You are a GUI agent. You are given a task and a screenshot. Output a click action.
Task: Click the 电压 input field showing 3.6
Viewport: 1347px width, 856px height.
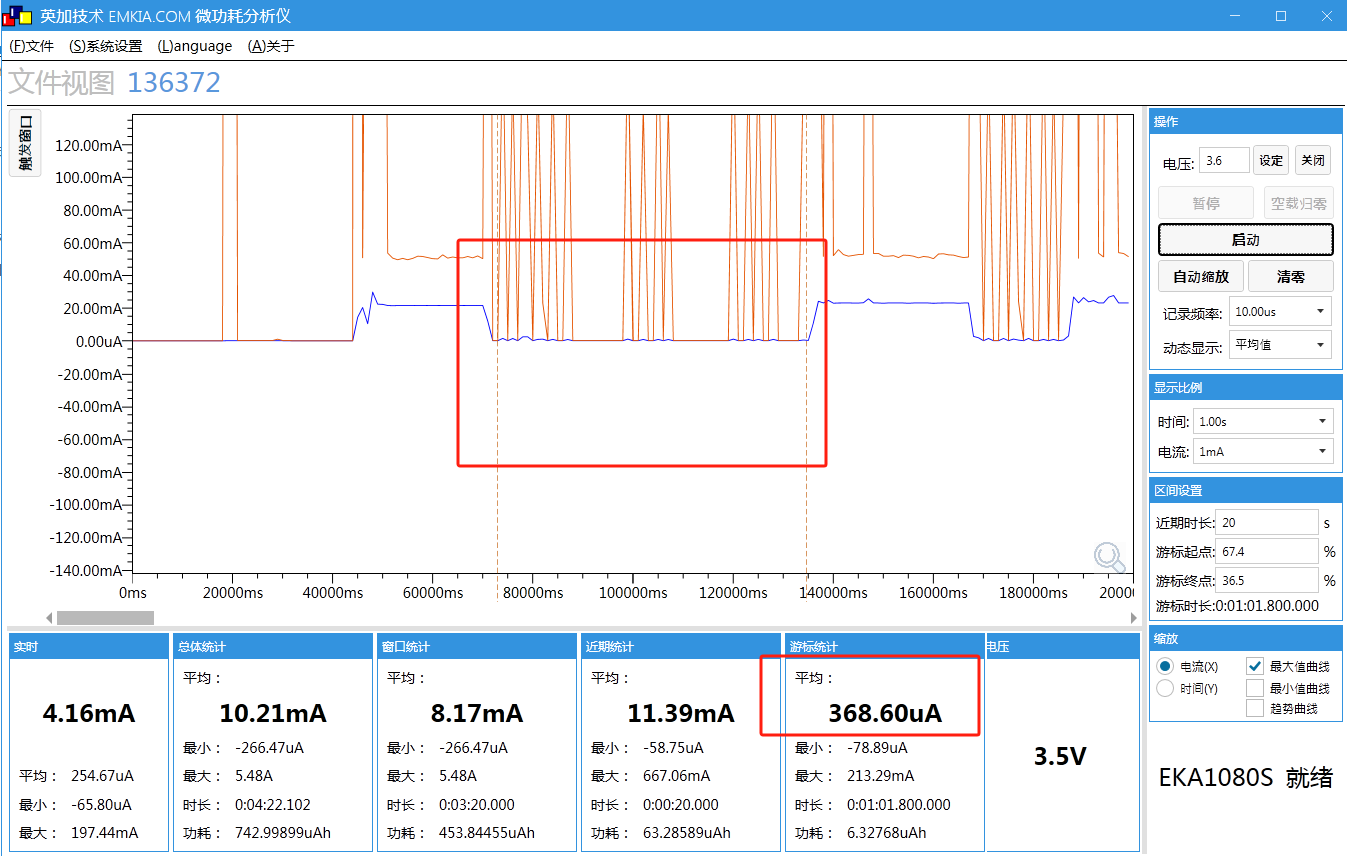1224,160
